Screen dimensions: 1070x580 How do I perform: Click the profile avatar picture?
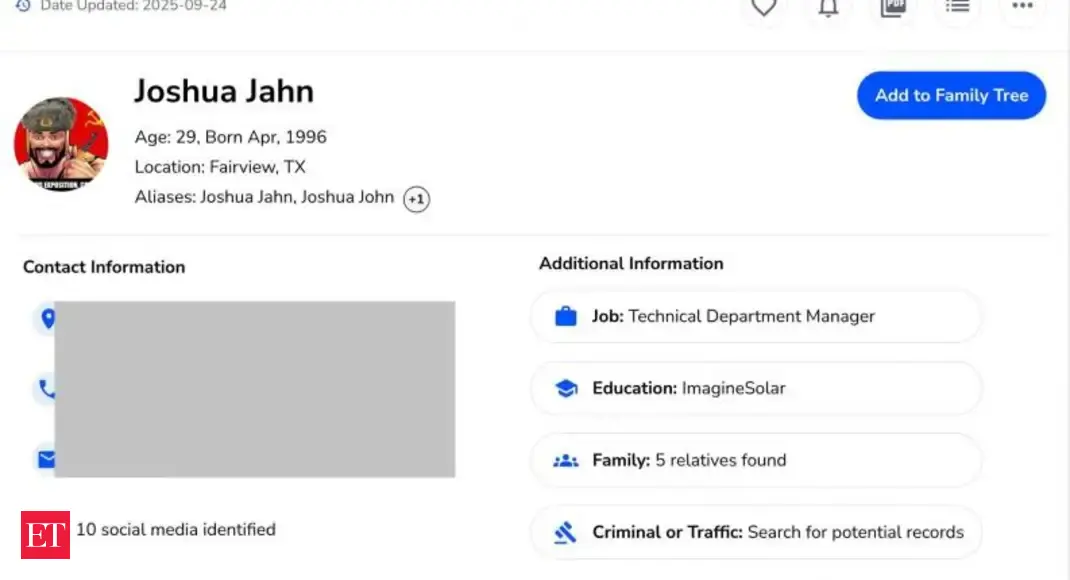[61, 144]
